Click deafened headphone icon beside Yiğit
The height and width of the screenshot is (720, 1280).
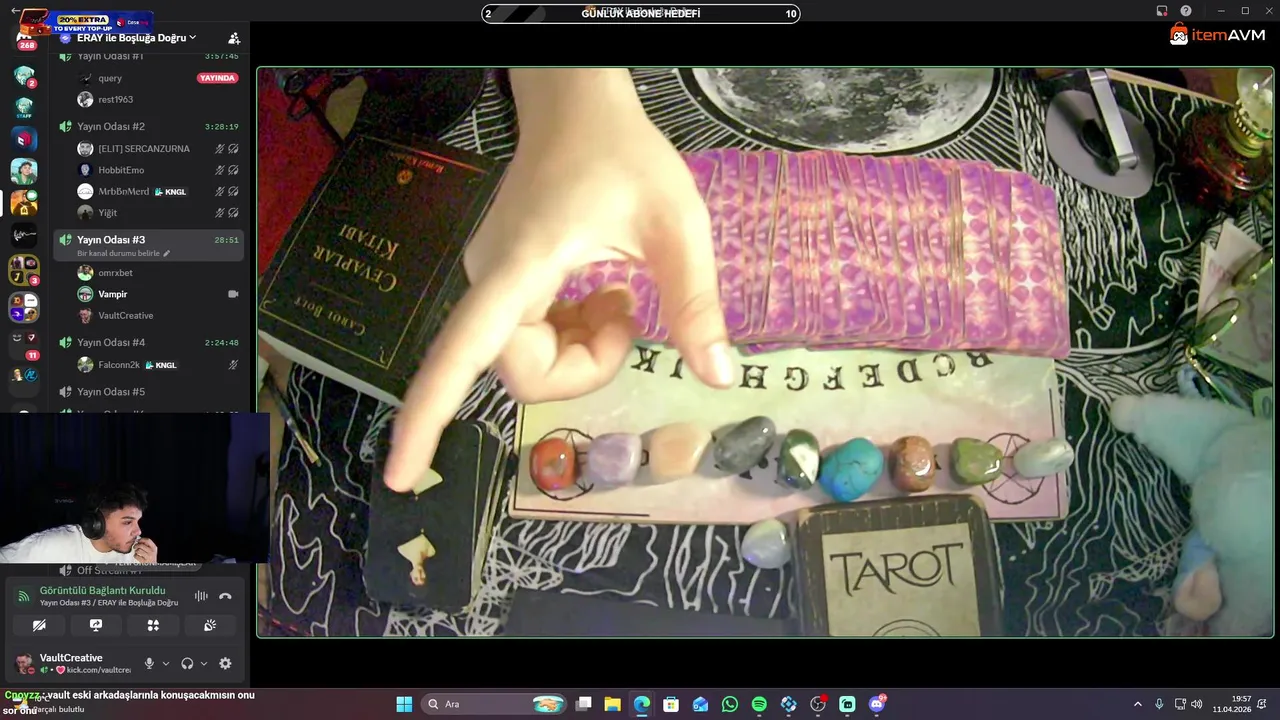click(x=233, y=213)
